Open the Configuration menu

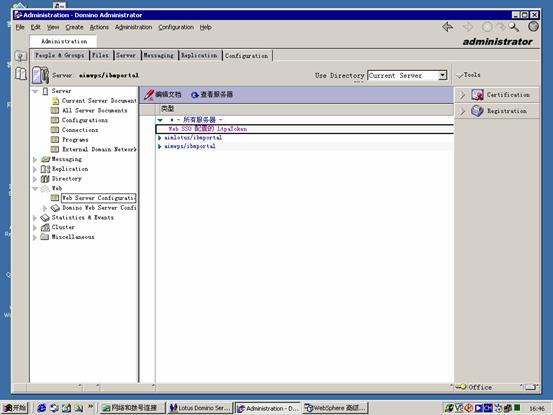point(176,27)
